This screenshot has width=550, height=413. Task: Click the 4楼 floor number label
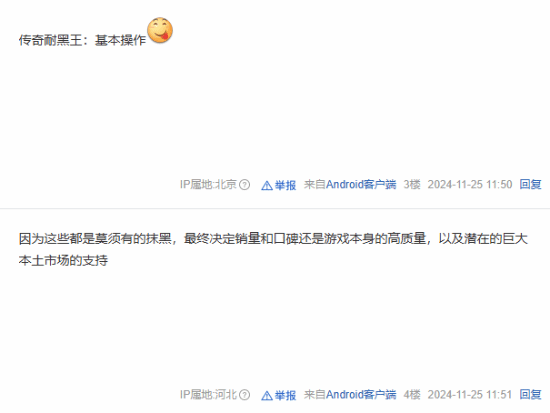(x=412, y=395)
